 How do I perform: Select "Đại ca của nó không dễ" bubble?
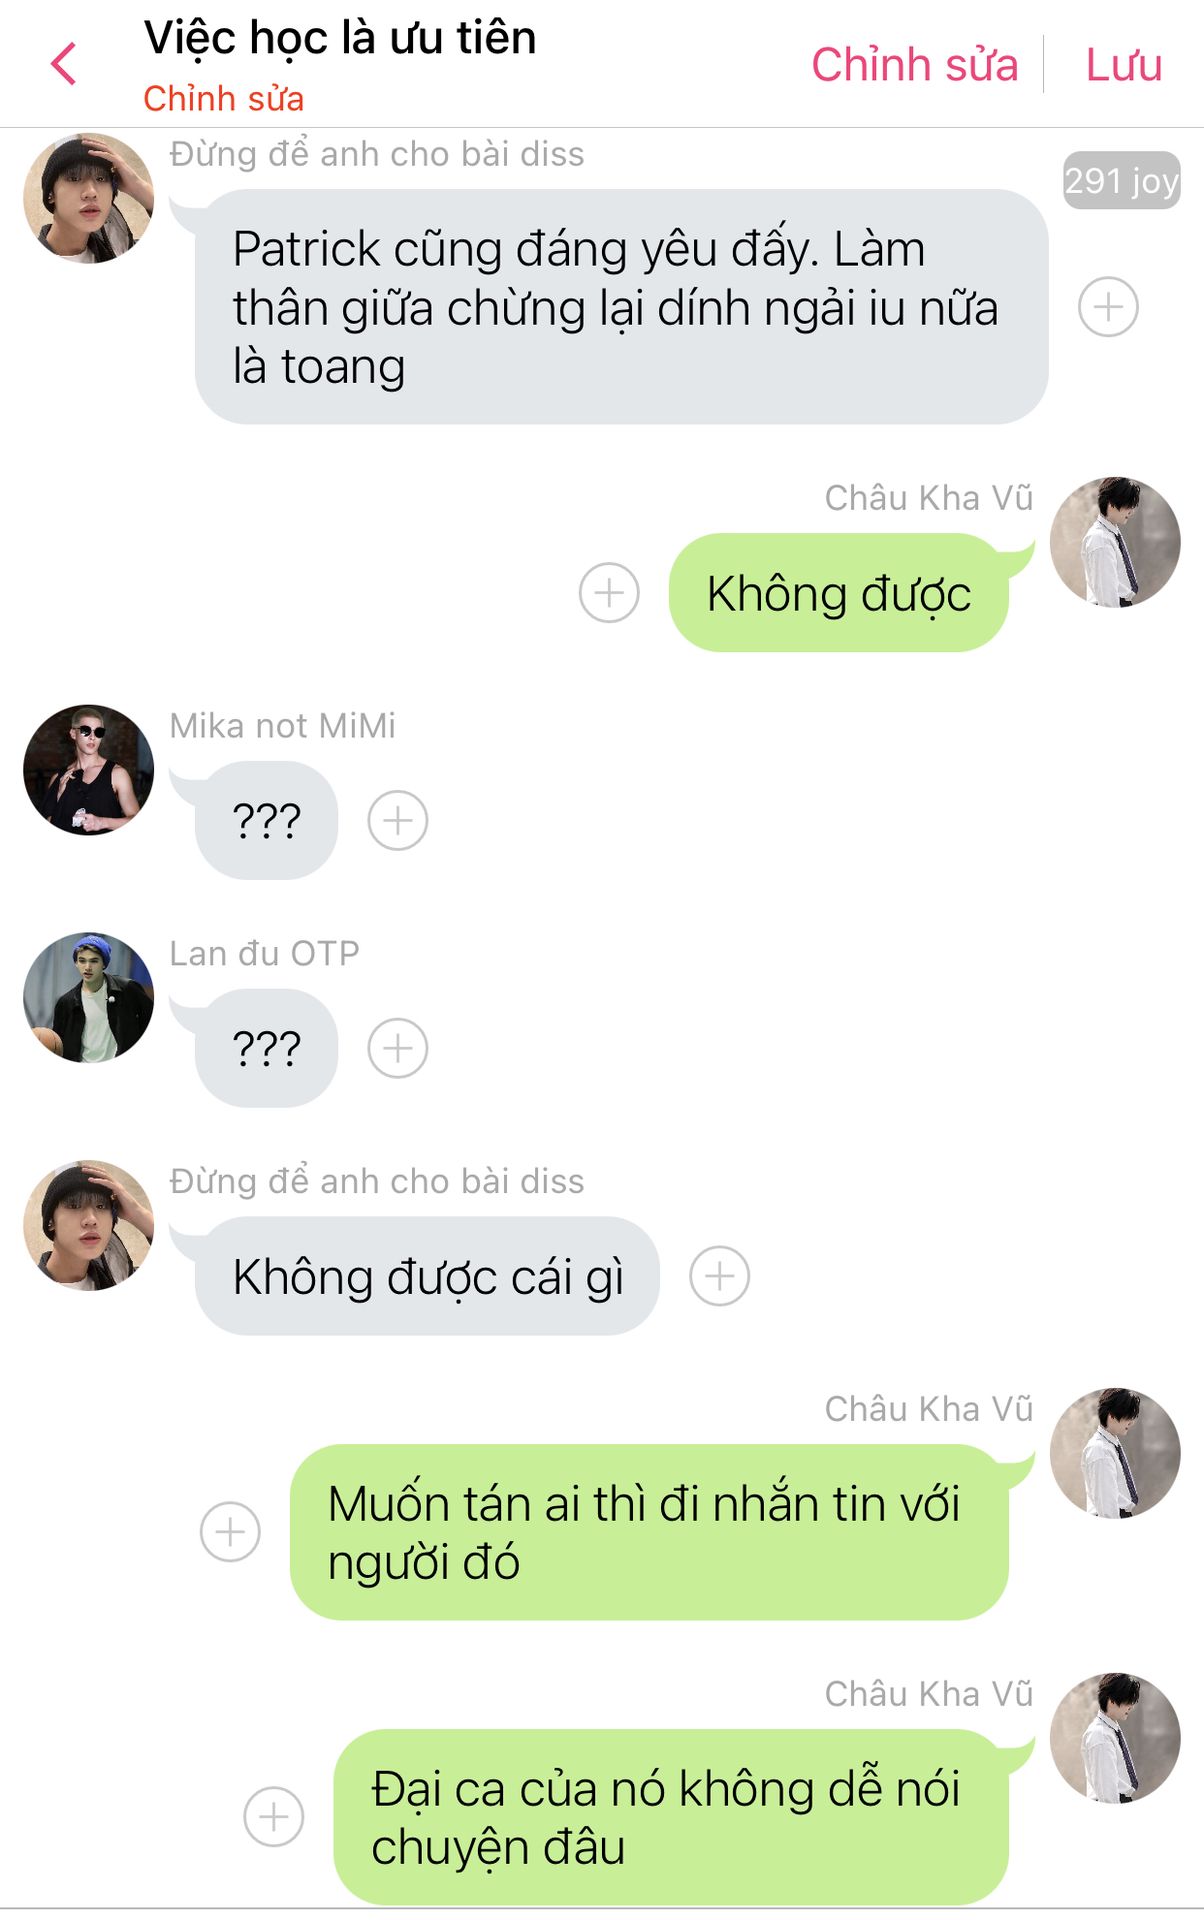pos(671,1817)
